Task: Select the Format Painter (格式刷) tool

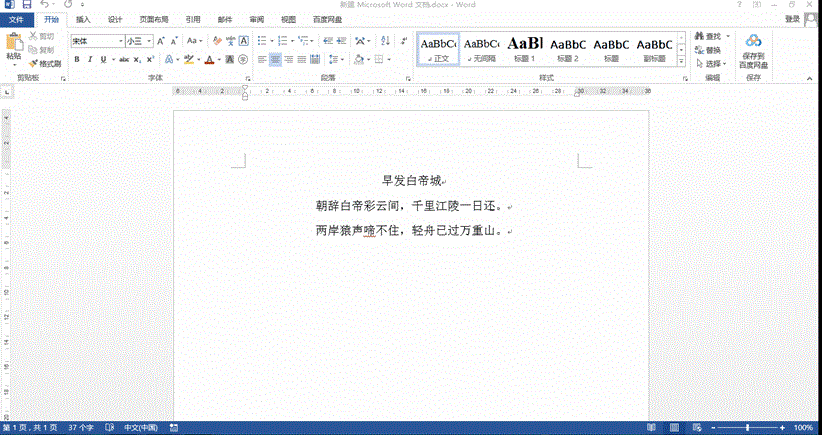Action: [46, 63]
